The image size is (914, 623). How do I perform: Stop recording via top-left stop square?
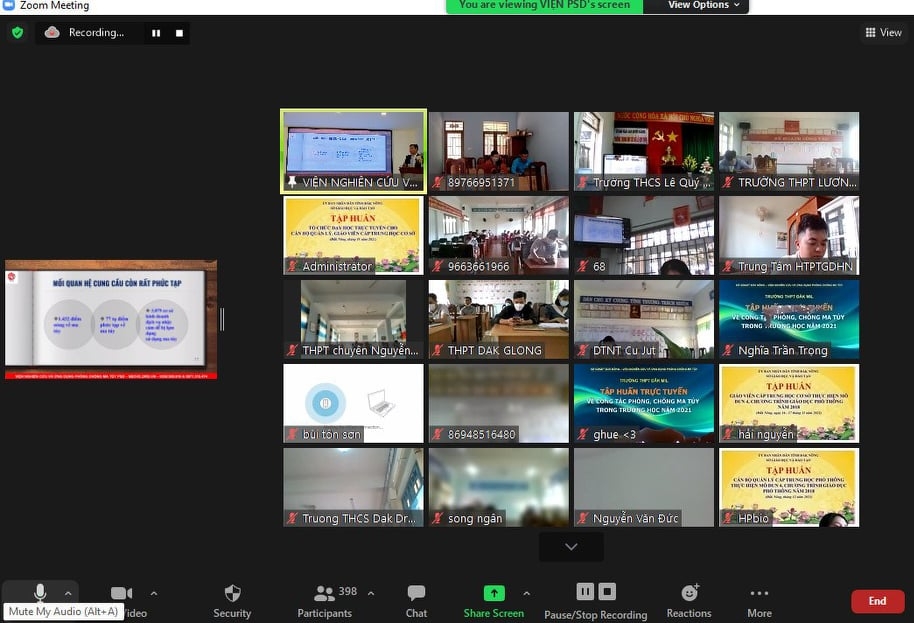(179, 33)
